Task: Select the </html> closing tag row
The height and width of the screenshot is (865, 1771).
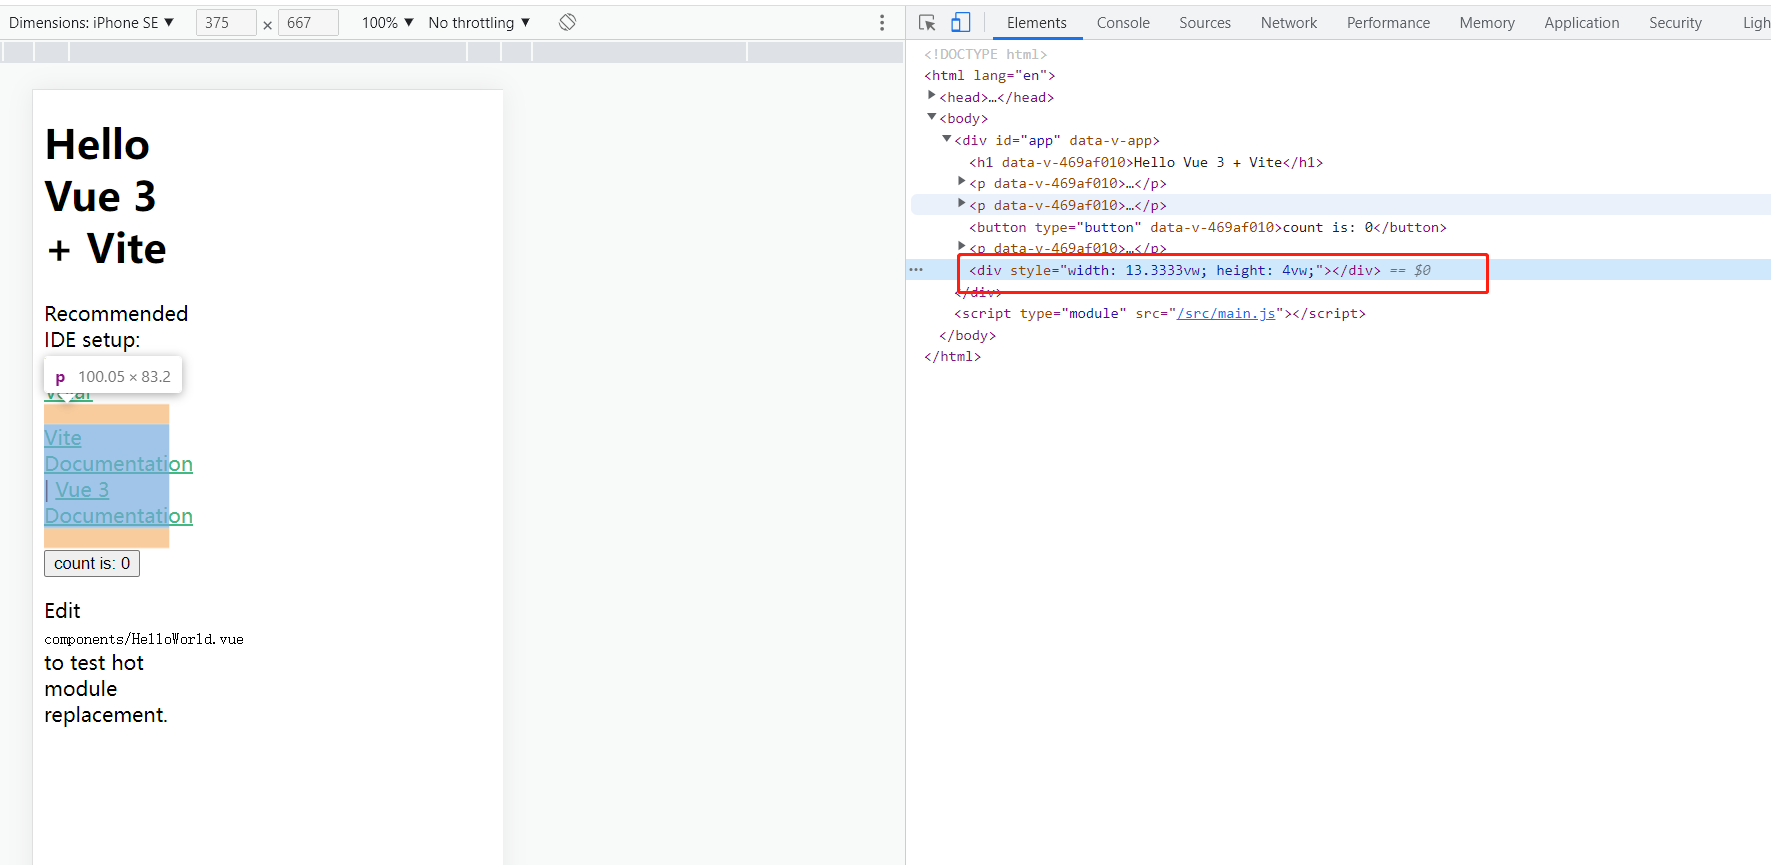Action: [x=952, y=356]
